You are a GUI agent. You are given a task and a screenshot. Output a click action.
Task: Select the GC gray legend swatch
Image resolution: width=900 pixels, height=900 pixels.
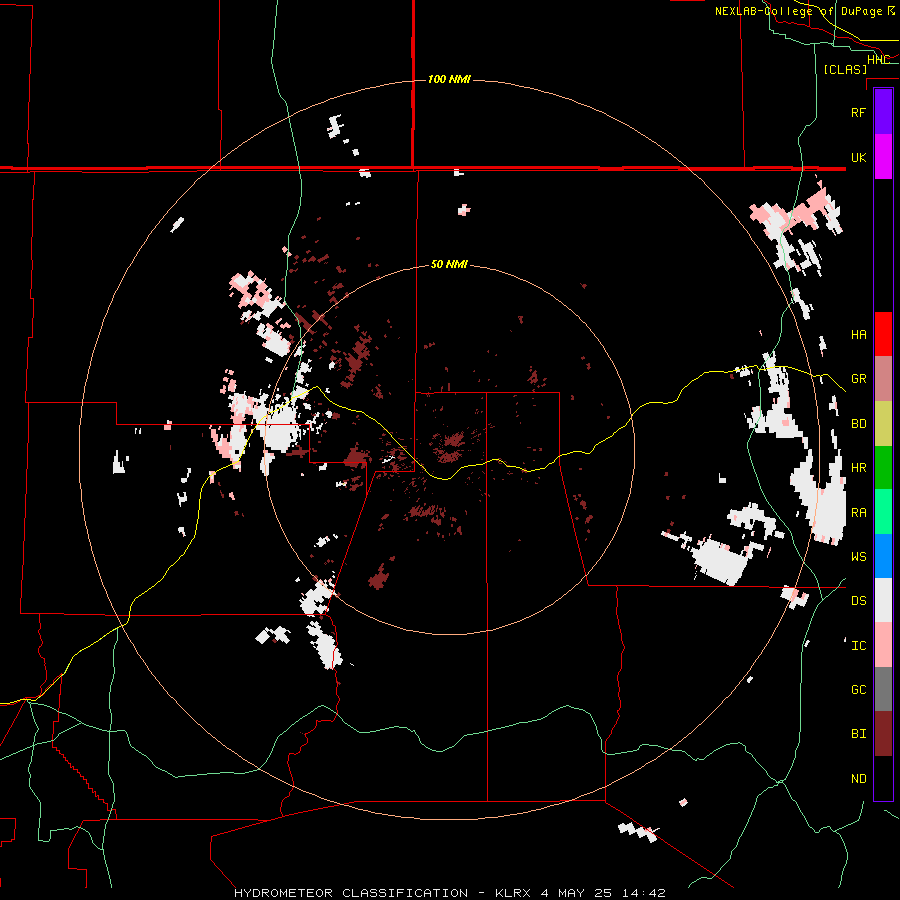click(x=883, y=689)
